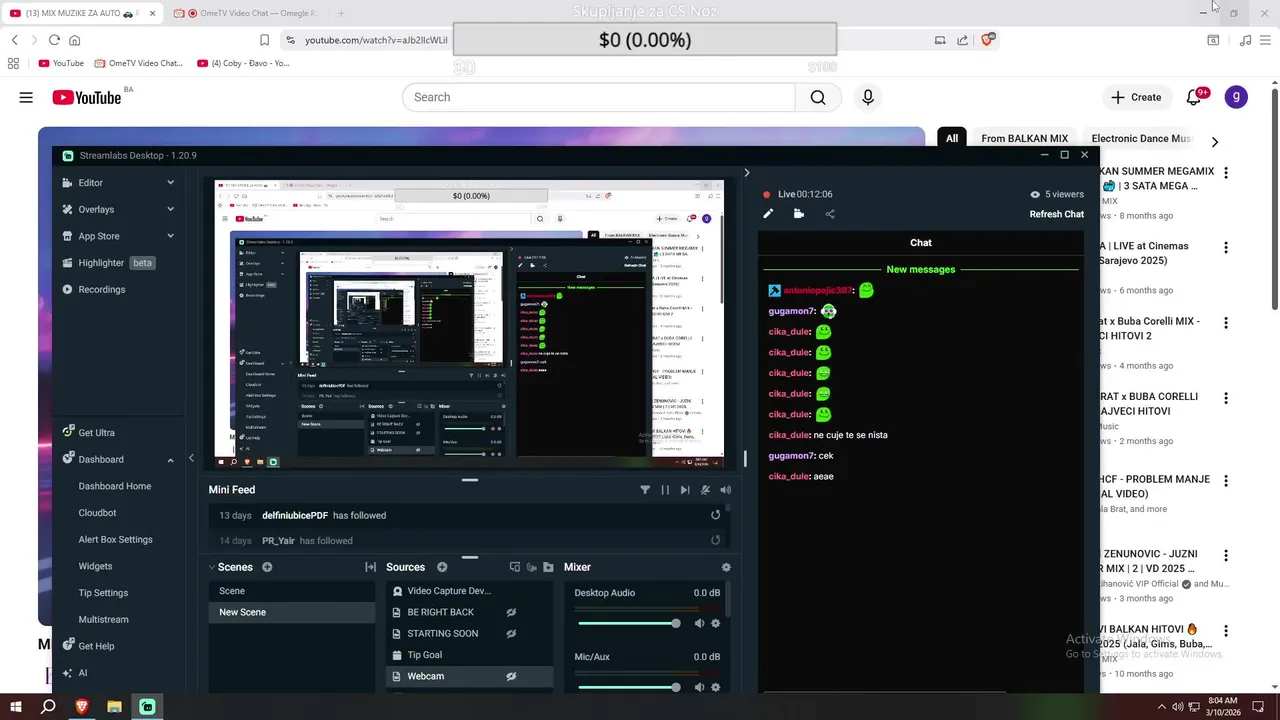The width and height of the screenshot is (1280, 720).
Task: Click the YouTube Create button
Action: (x=1136, y=97)
